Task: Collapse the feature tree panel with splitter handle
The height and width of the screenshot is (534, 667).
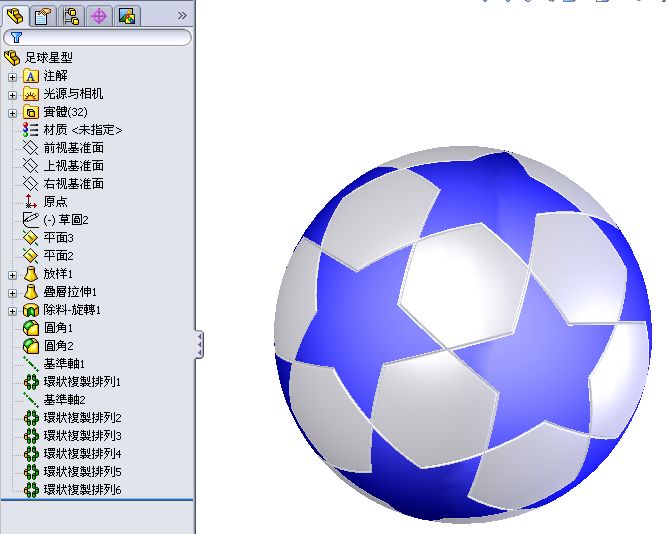Action: 199,344
